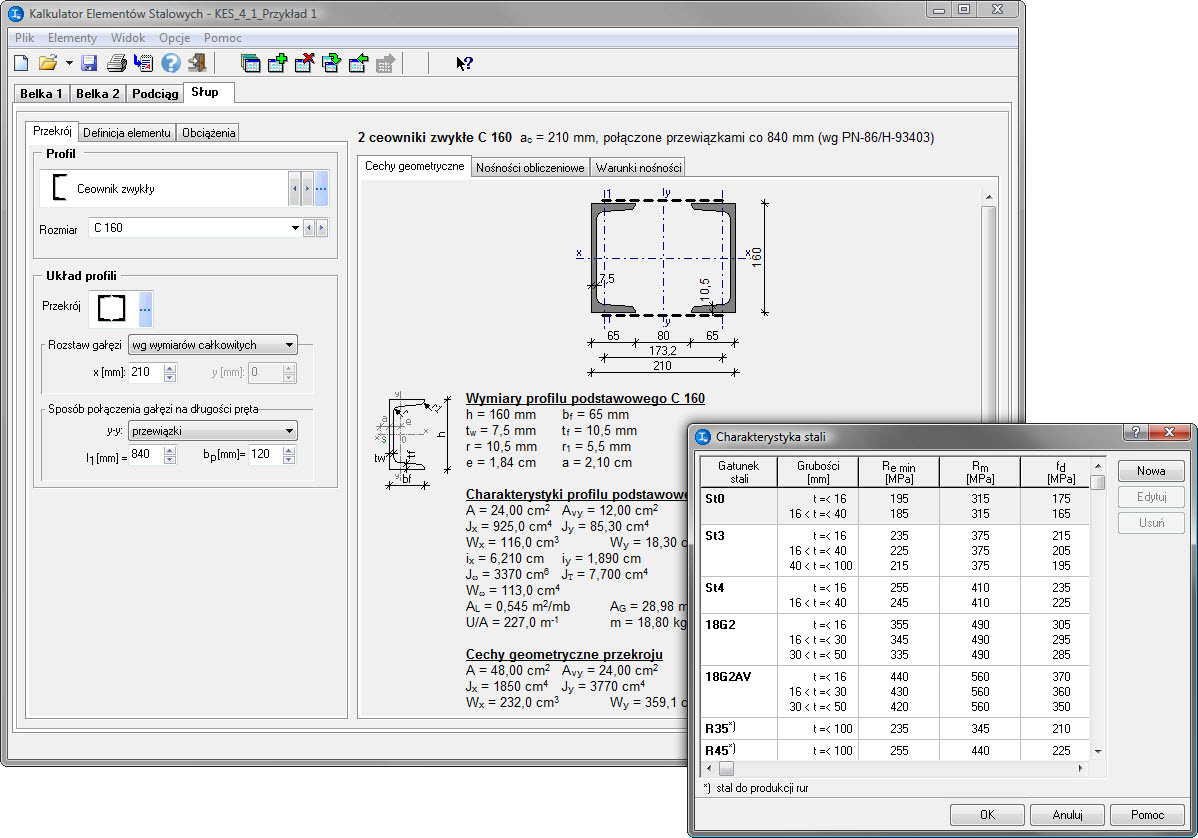This screenshot has height=838, width=1198.
Task: Click the exit door icon
Action: pyautogui.click(x=197, y=64)
